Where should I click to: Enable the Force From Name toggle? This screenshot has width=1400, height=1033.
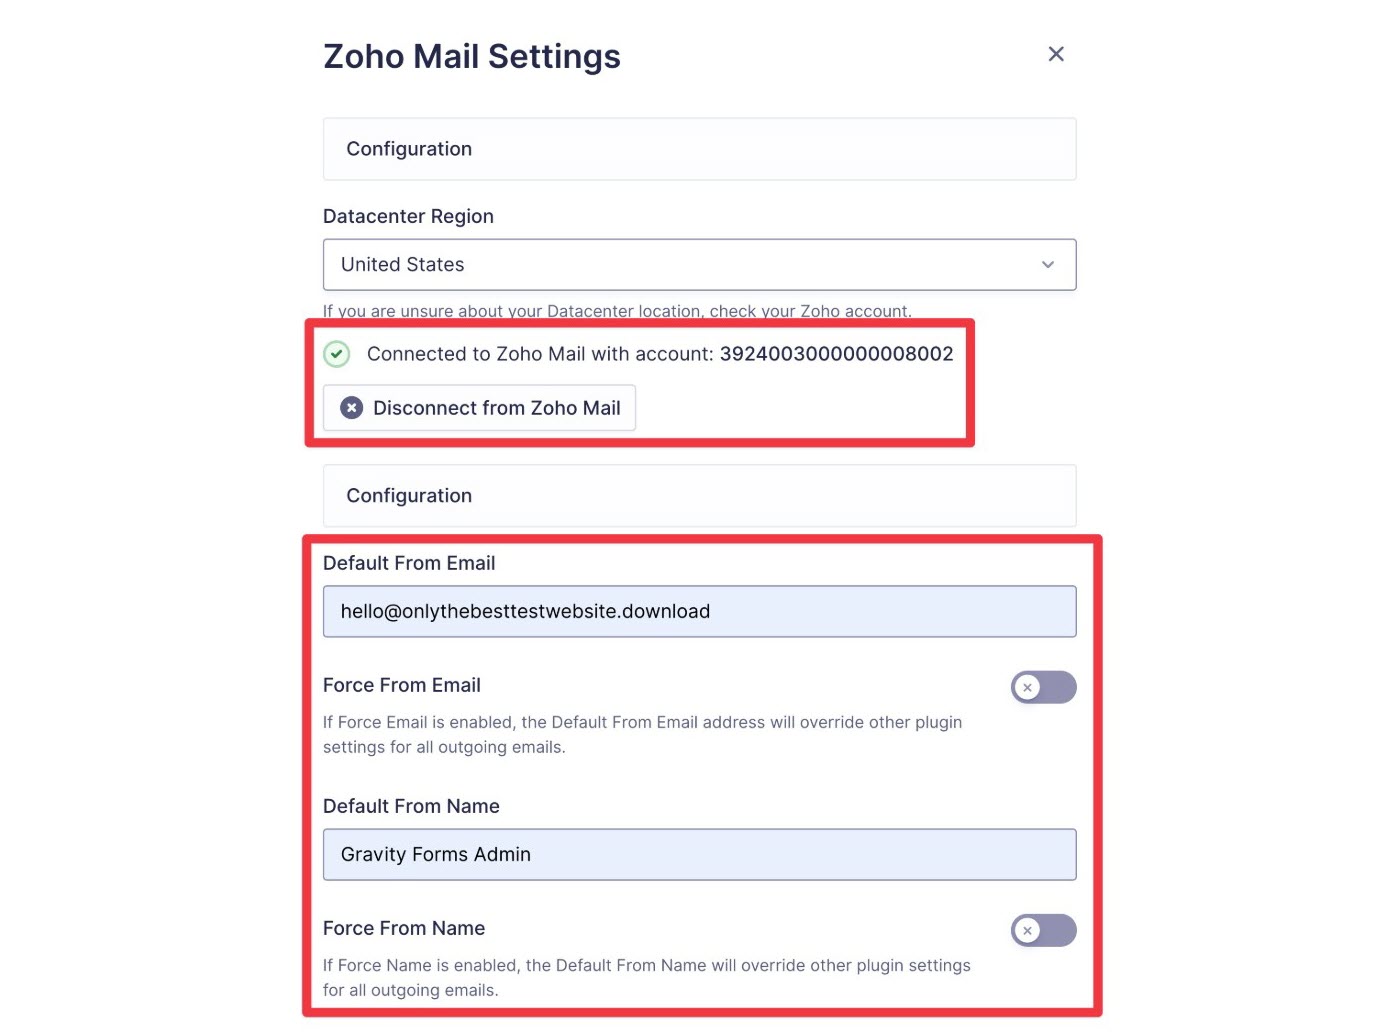click(1043, 930)
